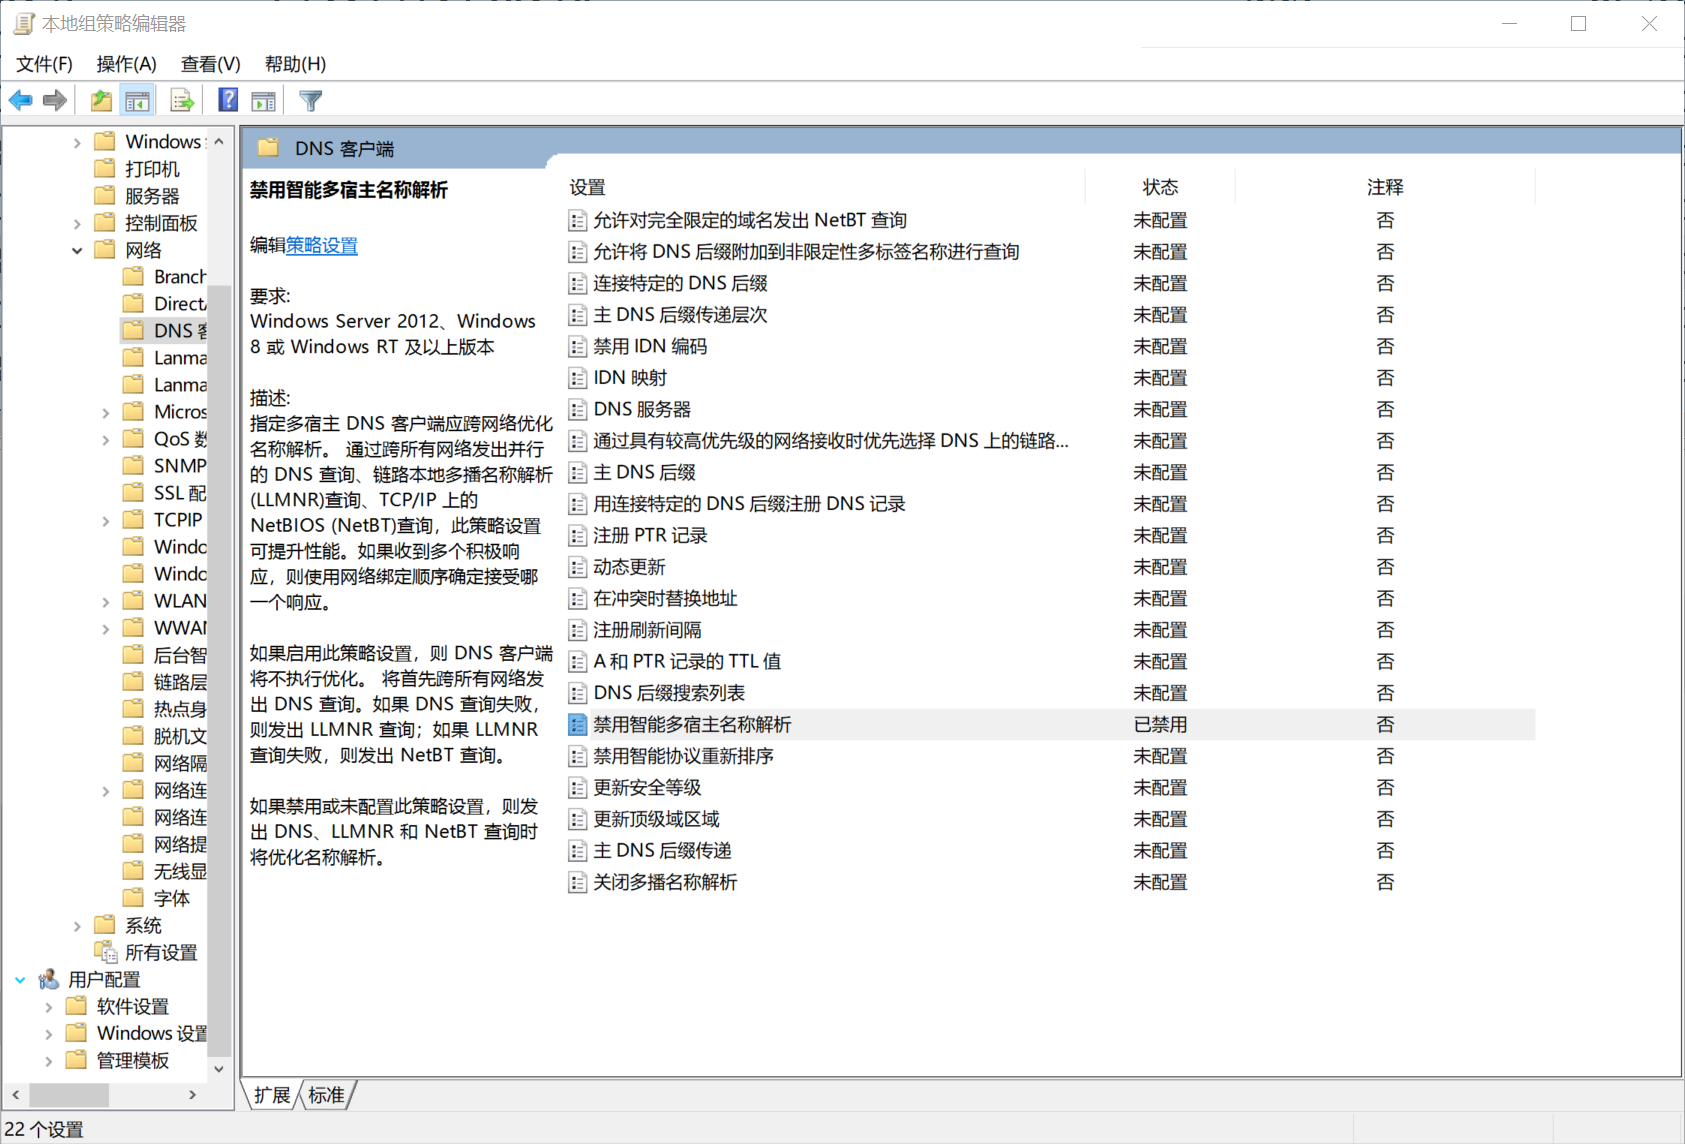Image resolution: width=1685 pixels, height=1144 pixels.
Task: Select the 禁用智能多宿主名称解析 setting
Action: (x=693, y=724)
